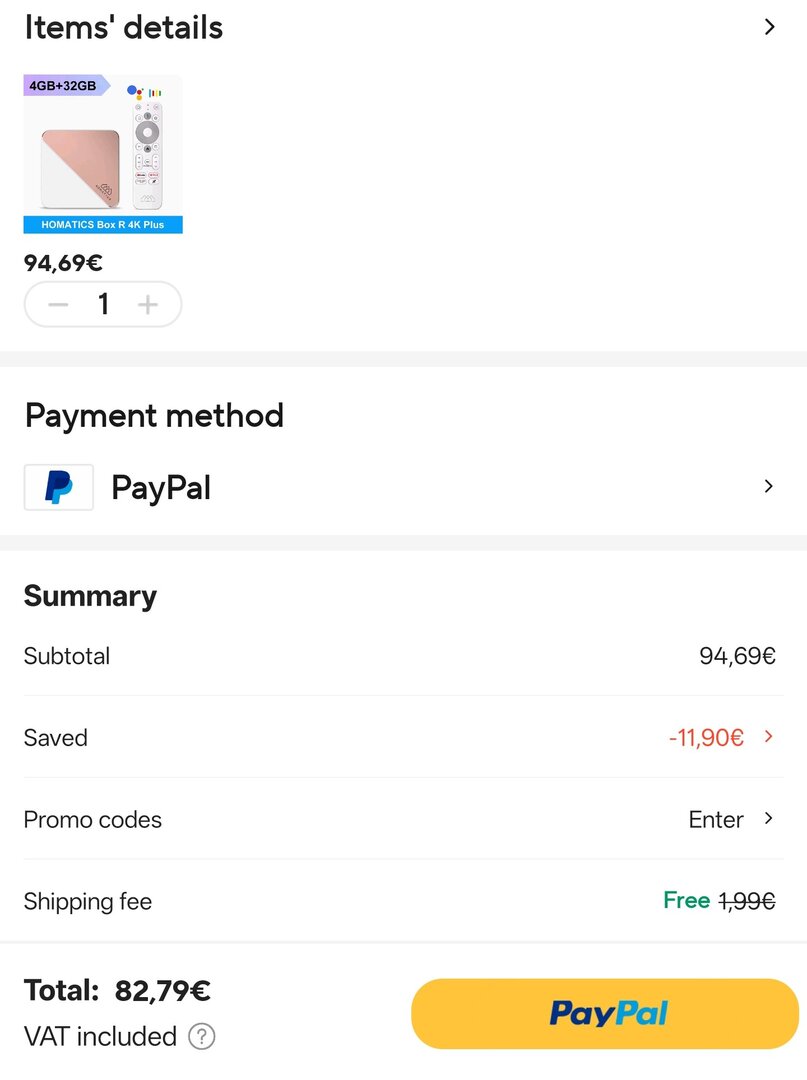Click the Free shipping fee text
Screen dimensions: 807x1080
pos(686,900)
